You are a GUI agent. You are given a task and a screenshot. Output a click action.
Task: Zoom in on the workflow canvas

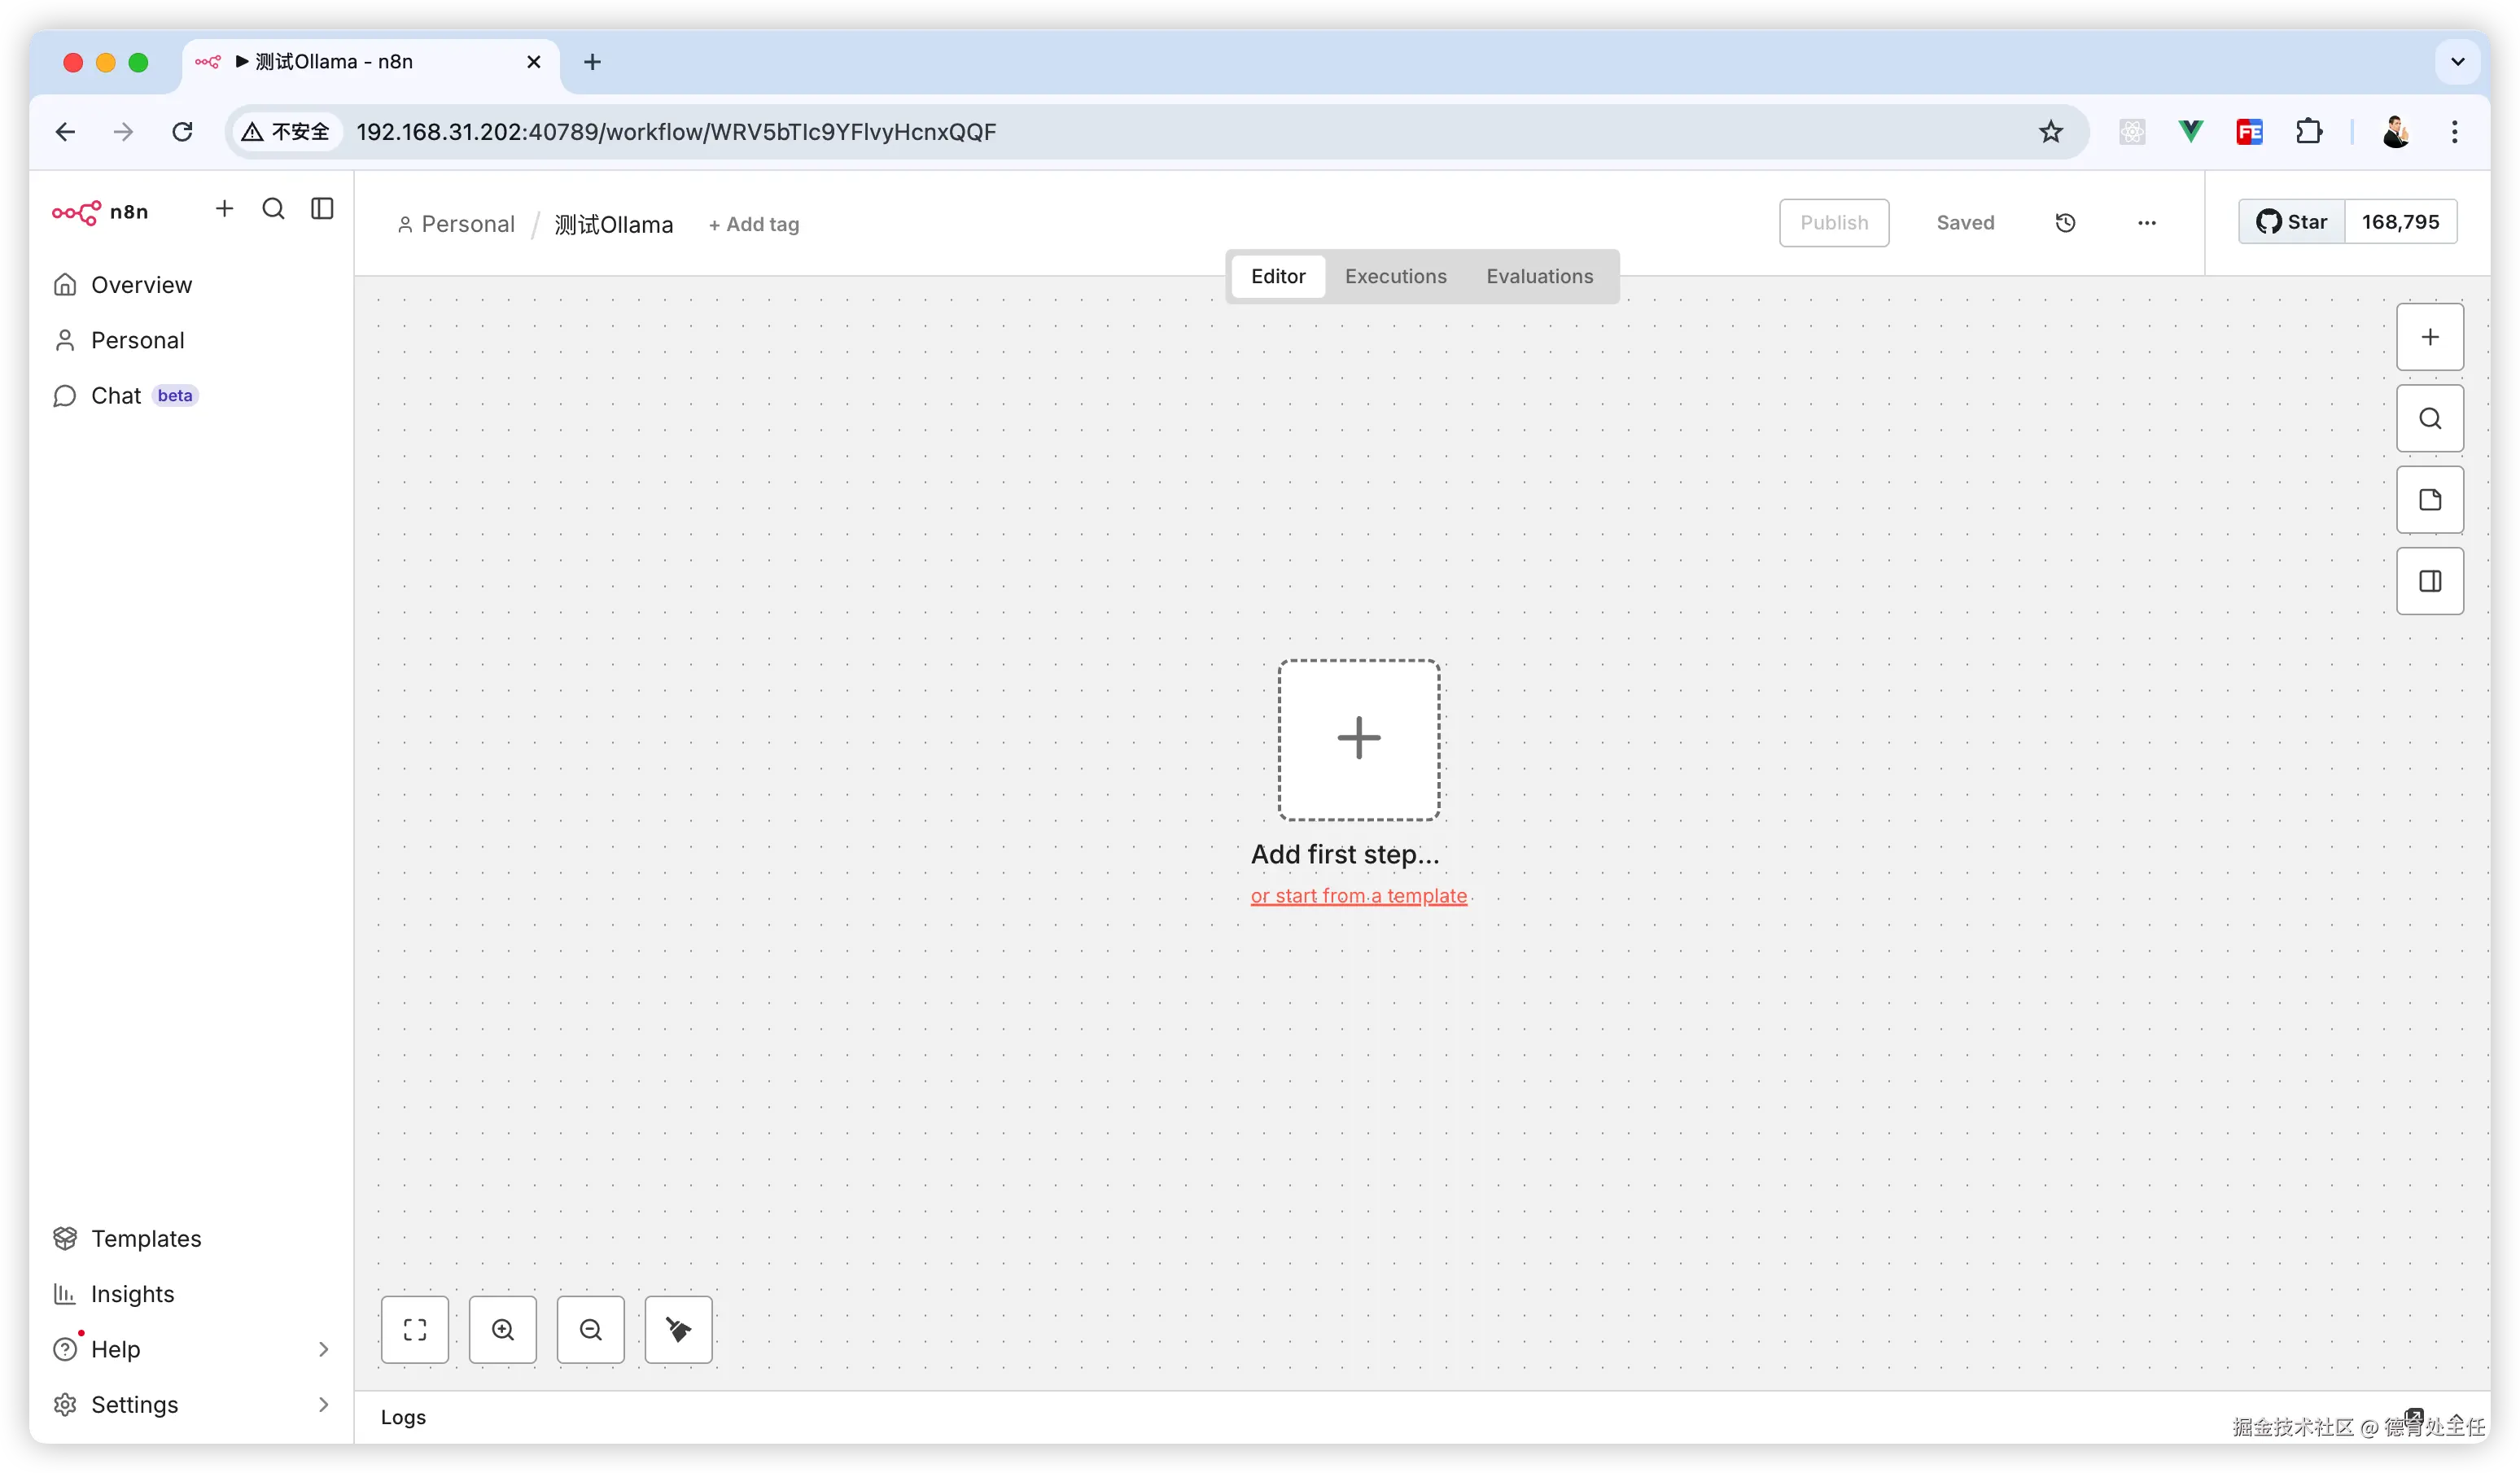pyautogui.click(x=502, y=1329)
